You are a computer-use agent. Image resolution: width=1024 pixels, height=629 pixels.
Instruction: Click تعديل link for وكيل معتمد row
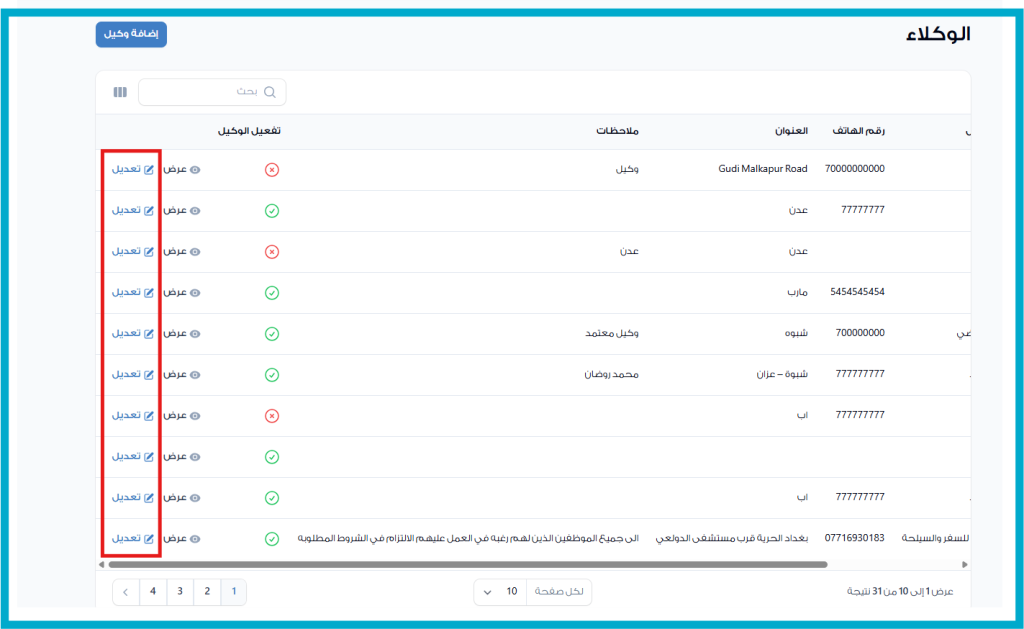click(126, 334)
